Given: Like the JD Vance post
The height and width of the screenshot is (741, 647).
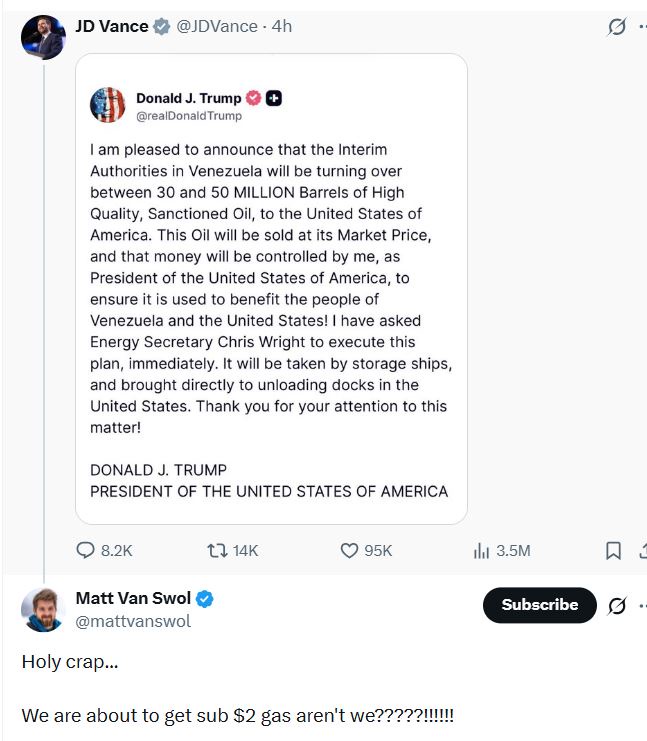Looking at the screenshot, I should (349, 550).
